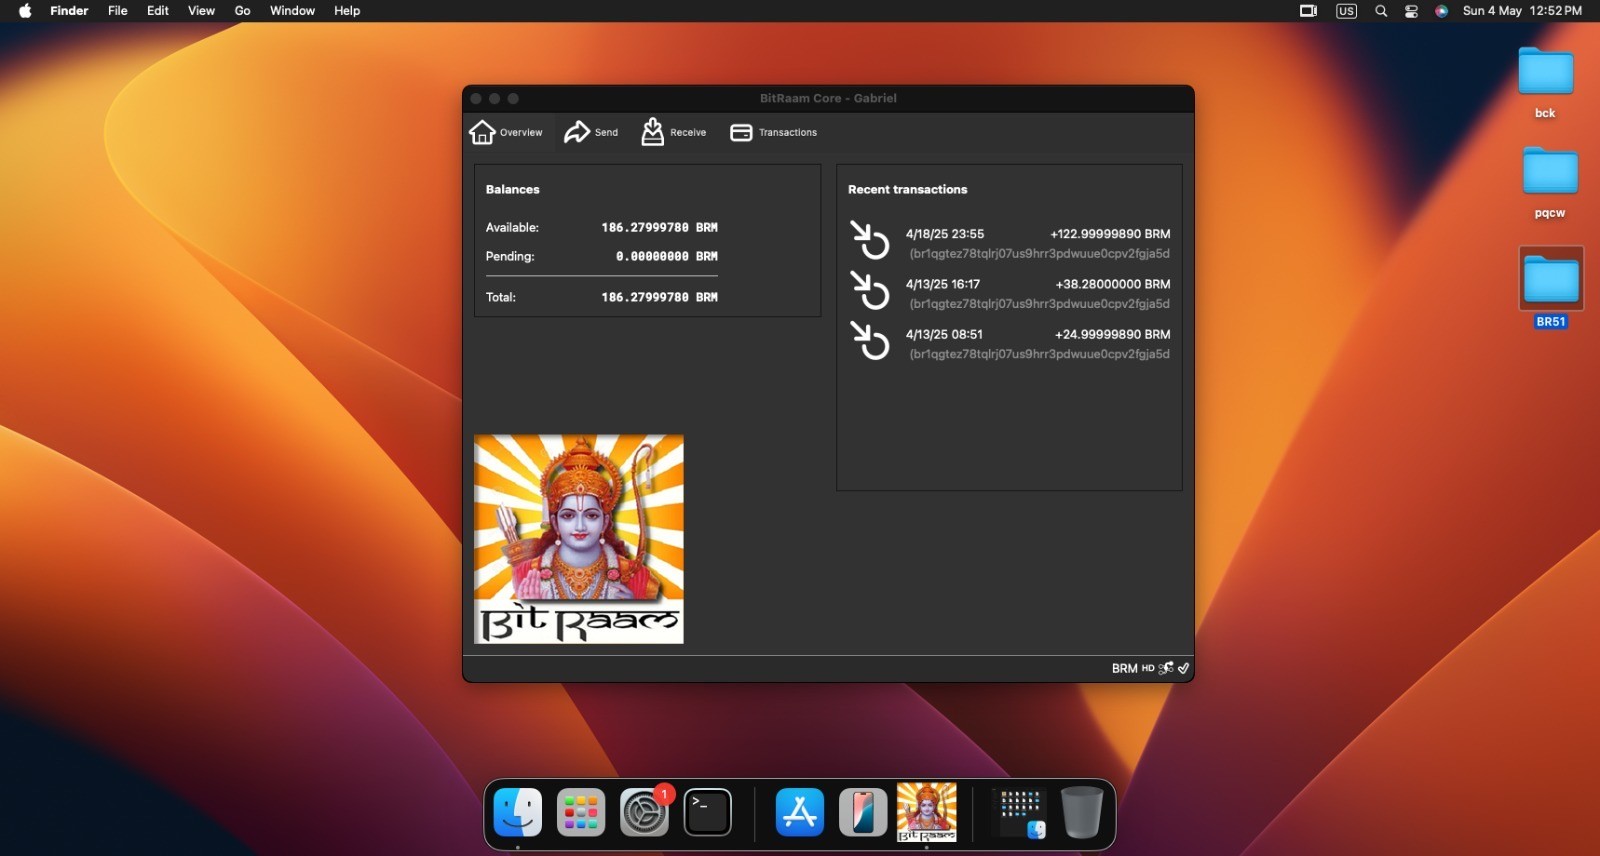Go to the Transactions tab
The height and width of the screenshot is (856, 1600).
(x=774, y=132)
